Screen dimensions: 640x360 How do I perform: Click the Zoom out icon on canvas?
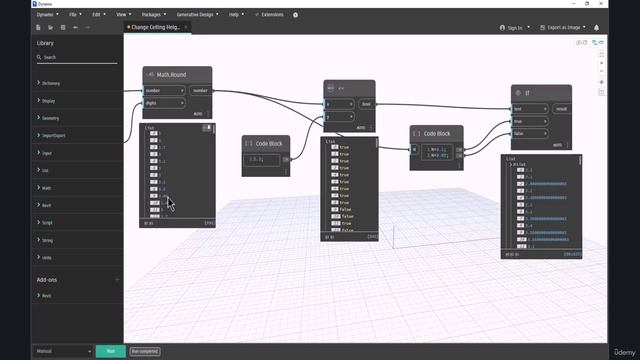(x=602, y=71)
